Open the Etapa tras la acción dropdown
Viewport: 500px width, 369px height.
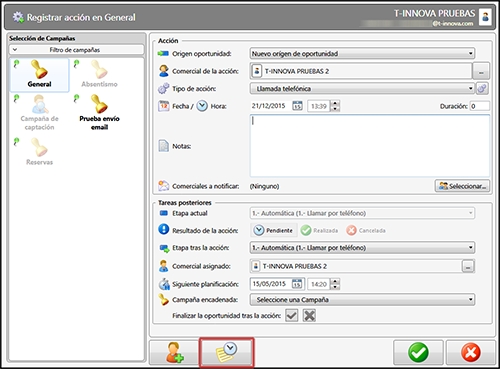362,248
